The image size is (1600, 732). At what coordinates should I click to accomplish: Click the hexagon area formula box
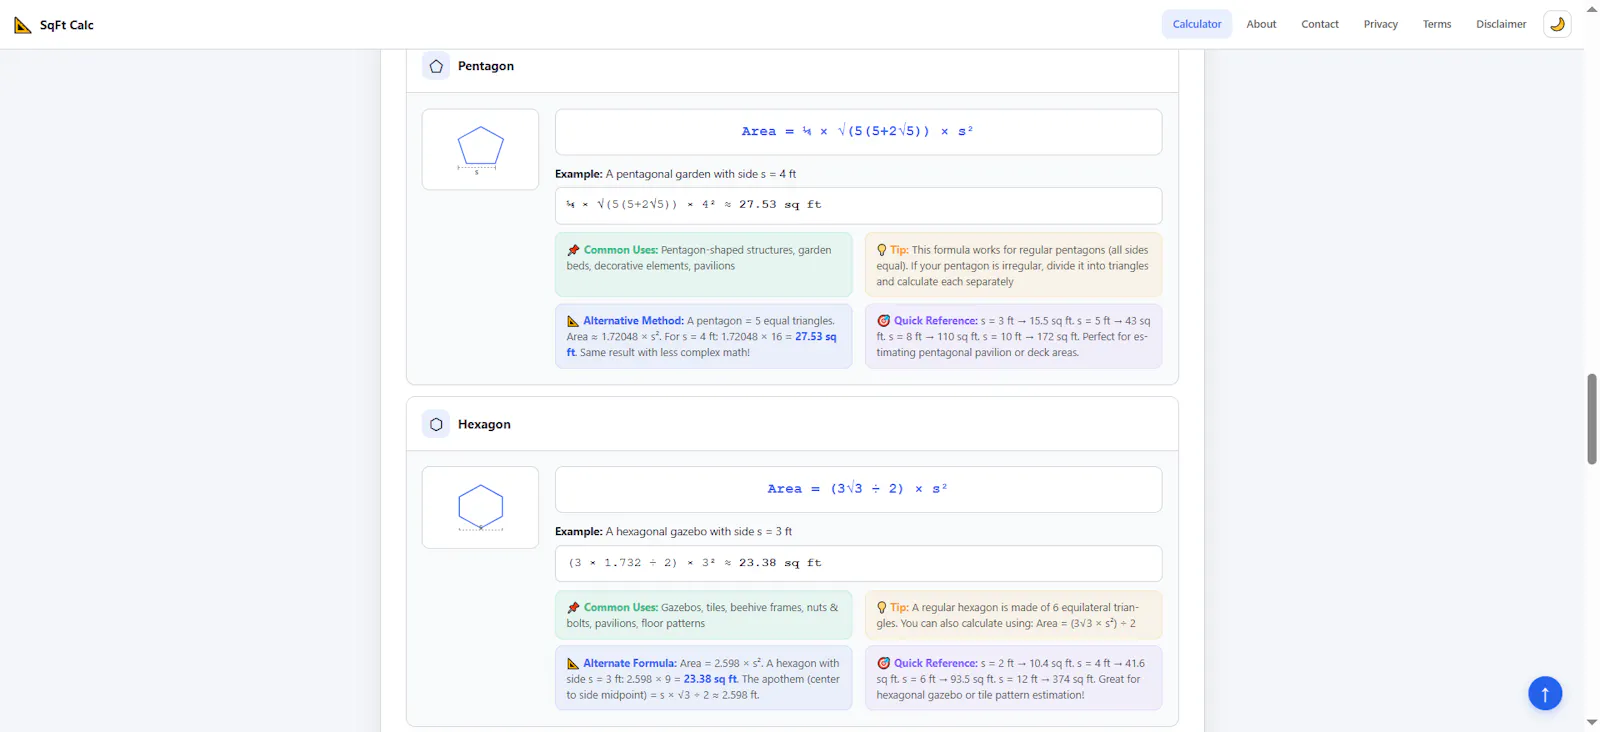[x=858, y=490]
